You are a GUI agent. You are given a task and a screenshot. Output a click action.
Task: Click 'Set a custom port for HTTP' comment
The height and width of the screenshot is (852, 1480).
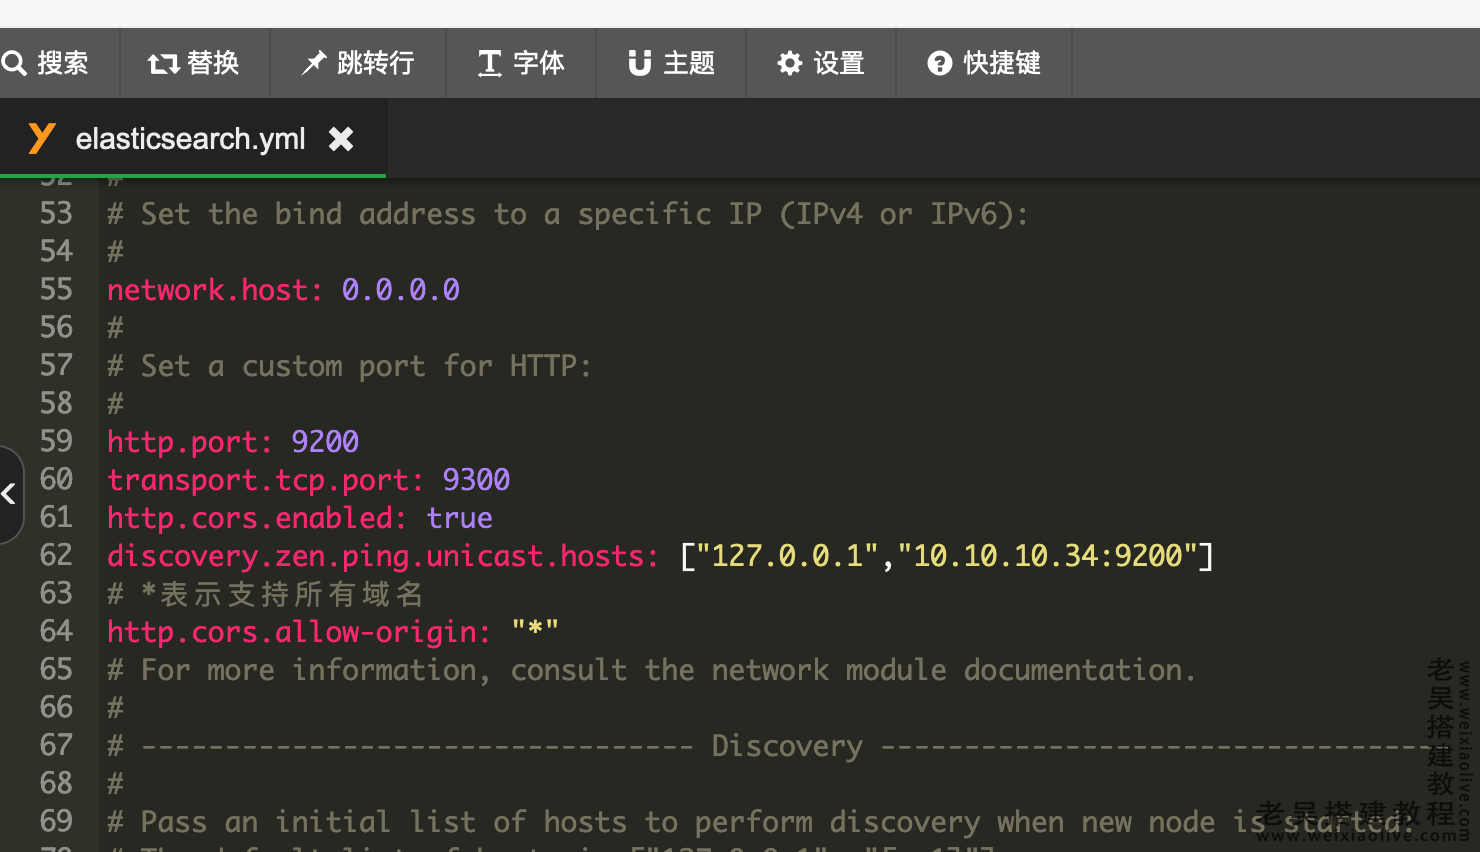349,366
